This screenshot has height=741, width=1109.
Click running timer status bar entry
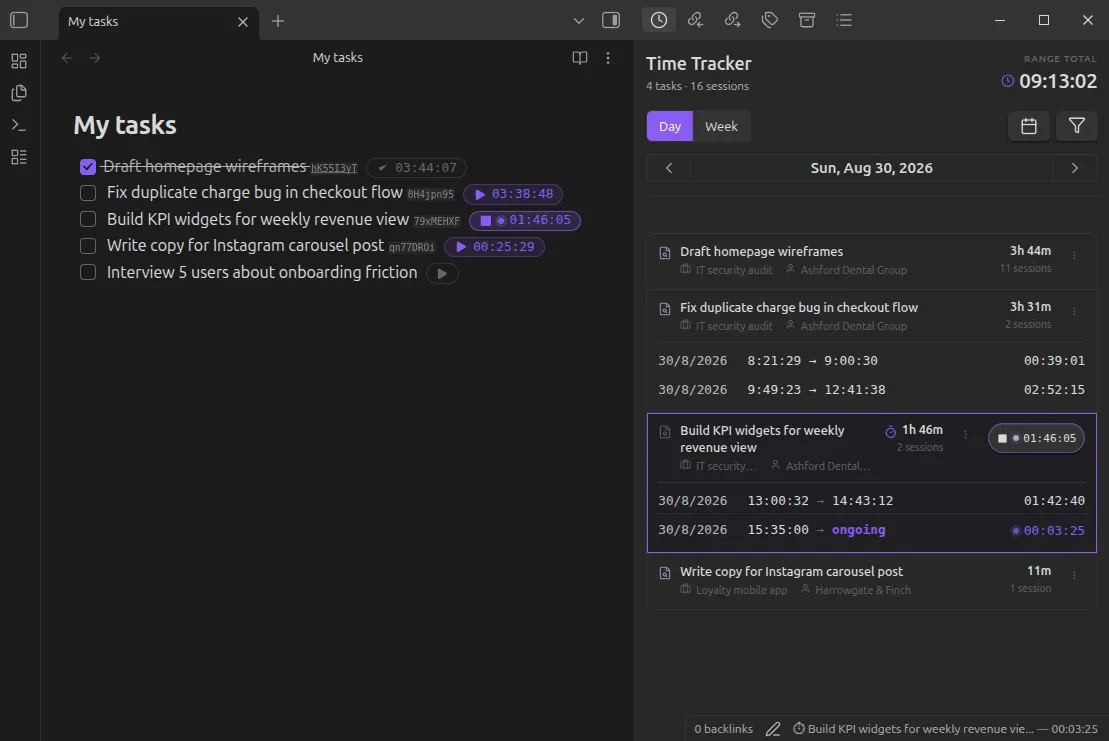click(945, 729)
